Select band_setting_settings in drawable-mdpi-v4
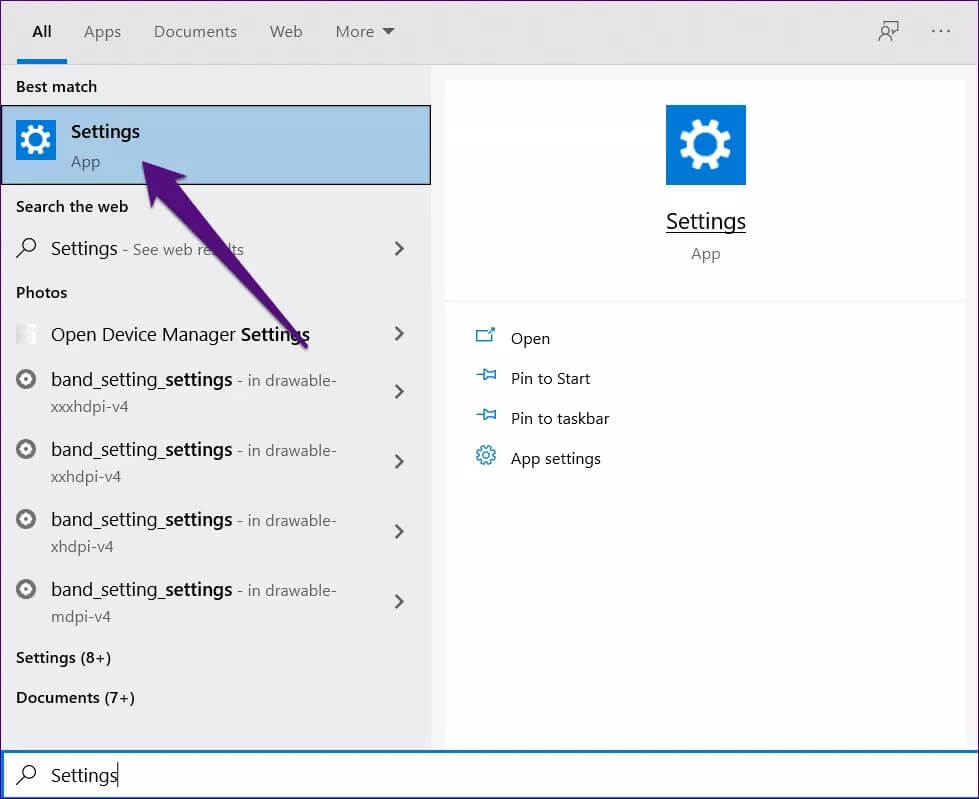This screenshot has height=799, width=979. pyautogui.click(x=216, y=602)
